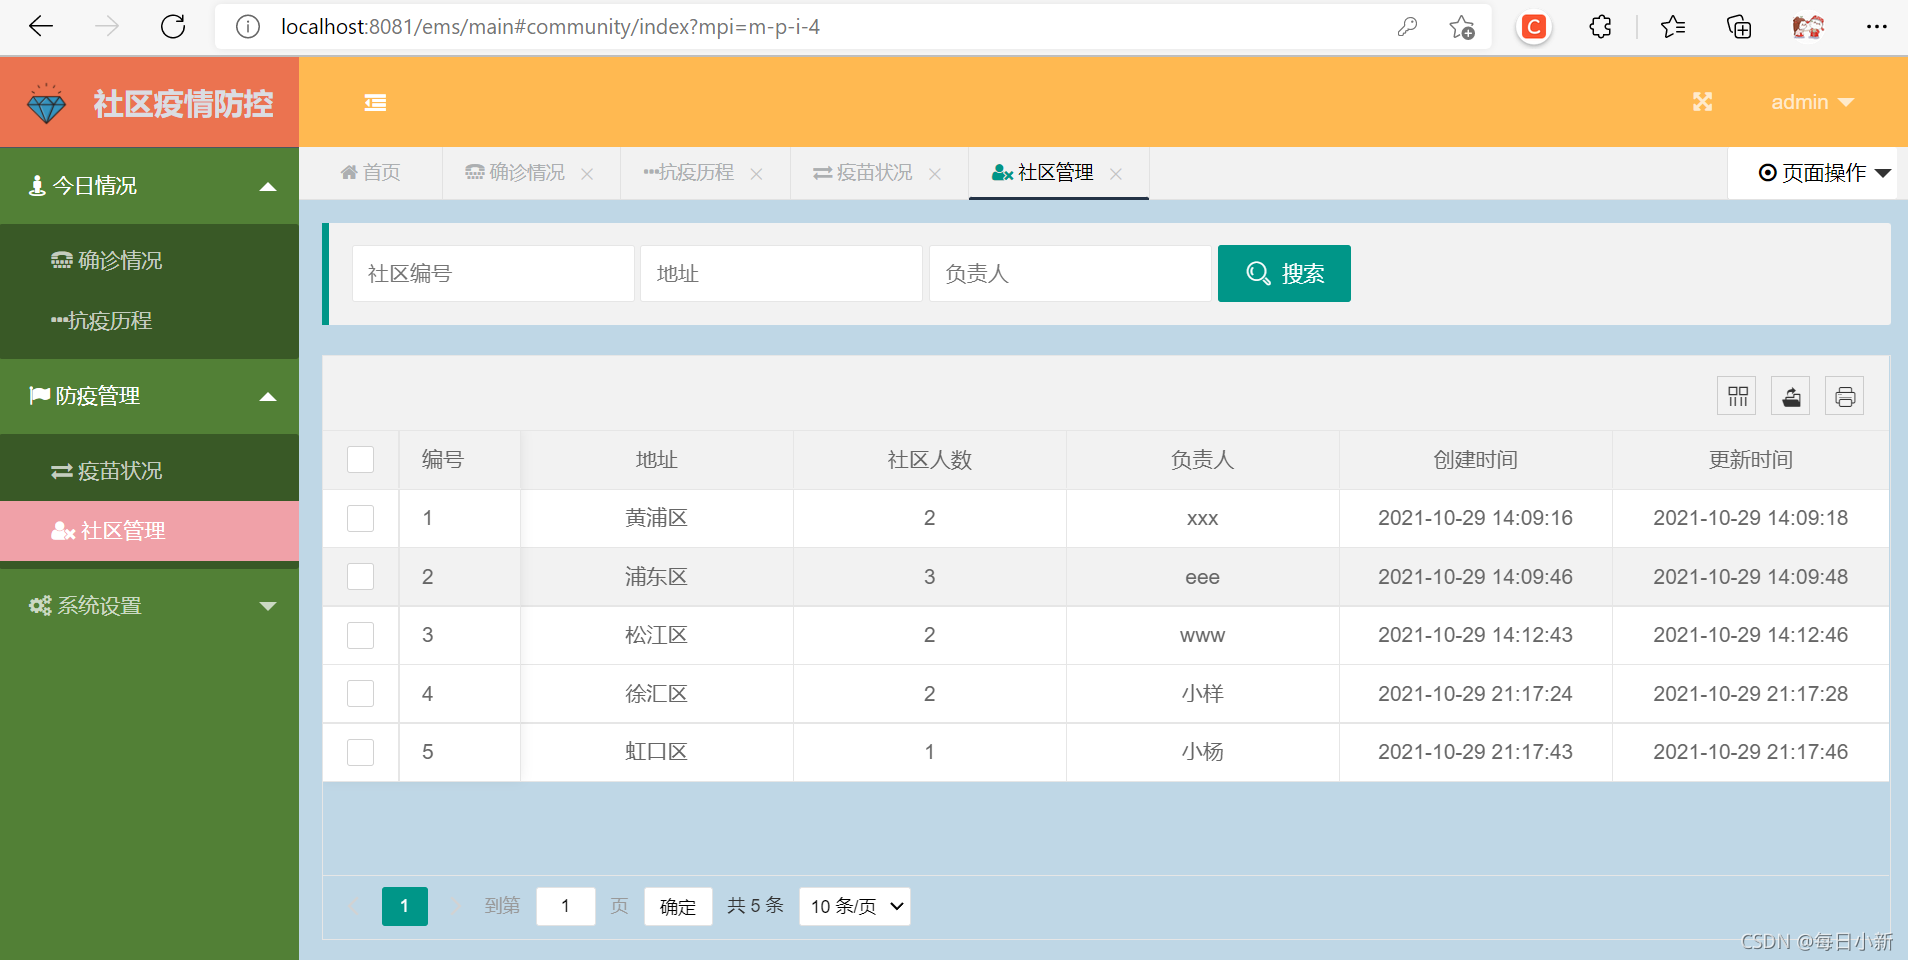
Task: Go to page 1 button
Action: (x=405, y=906)
